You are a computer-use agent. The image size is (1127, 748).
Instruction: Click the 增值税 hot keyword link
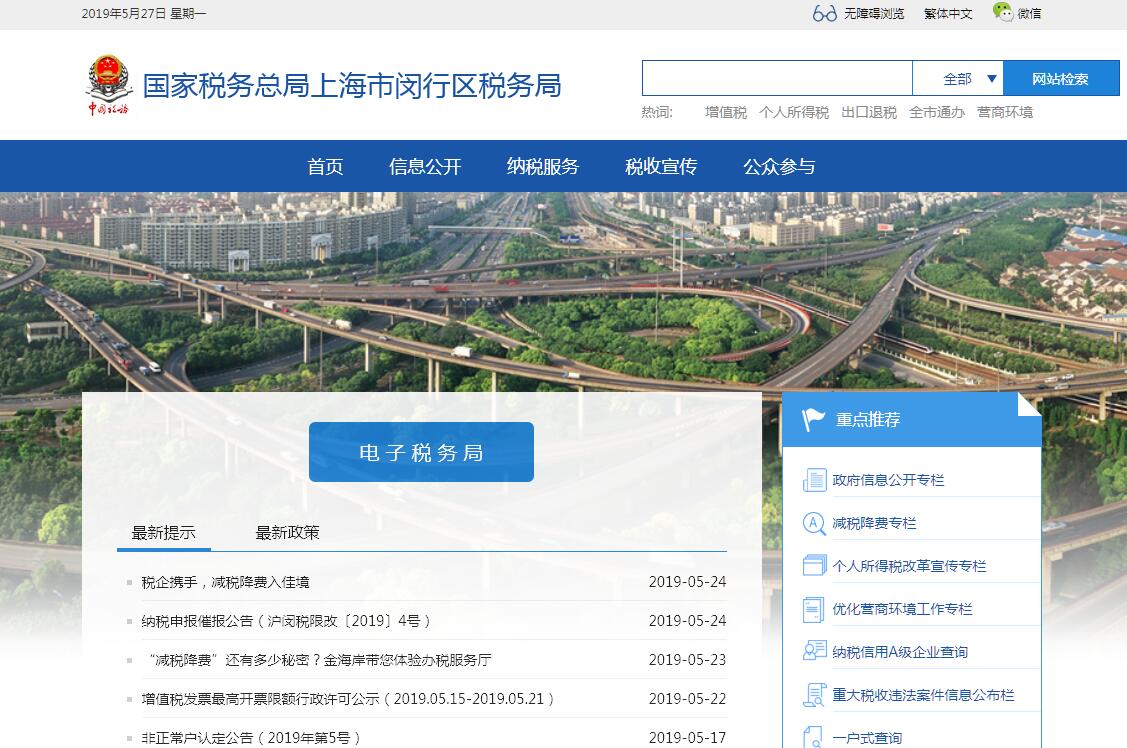725,113
